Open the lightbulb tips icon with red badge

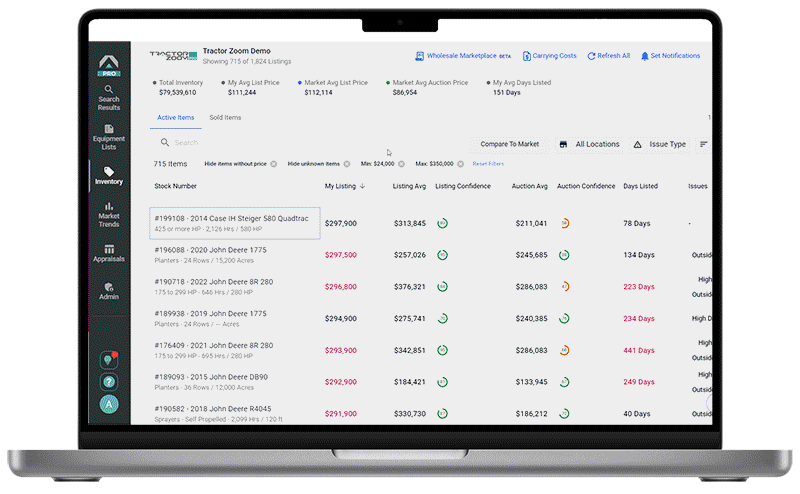(x=109, y=360)
